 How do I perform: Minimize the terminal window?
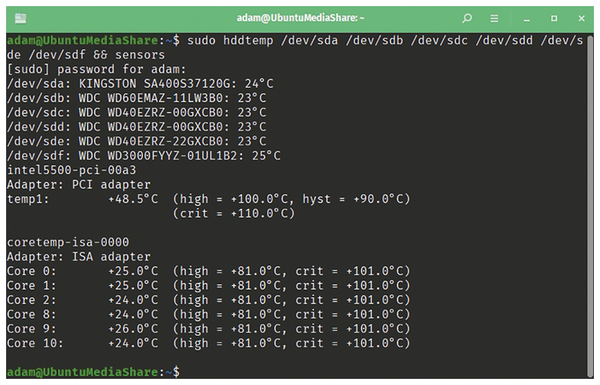click(527, 18)
